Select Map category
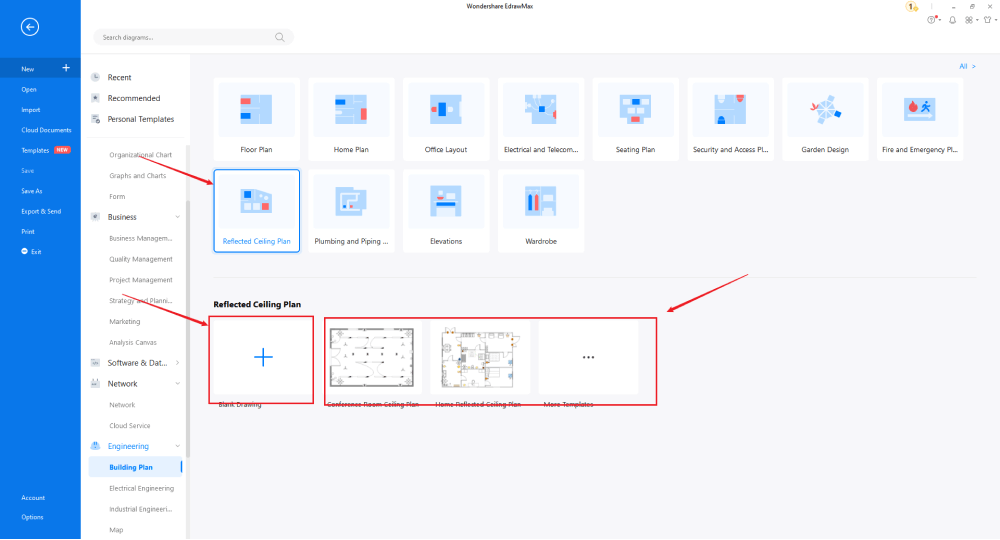 (116, 530)
